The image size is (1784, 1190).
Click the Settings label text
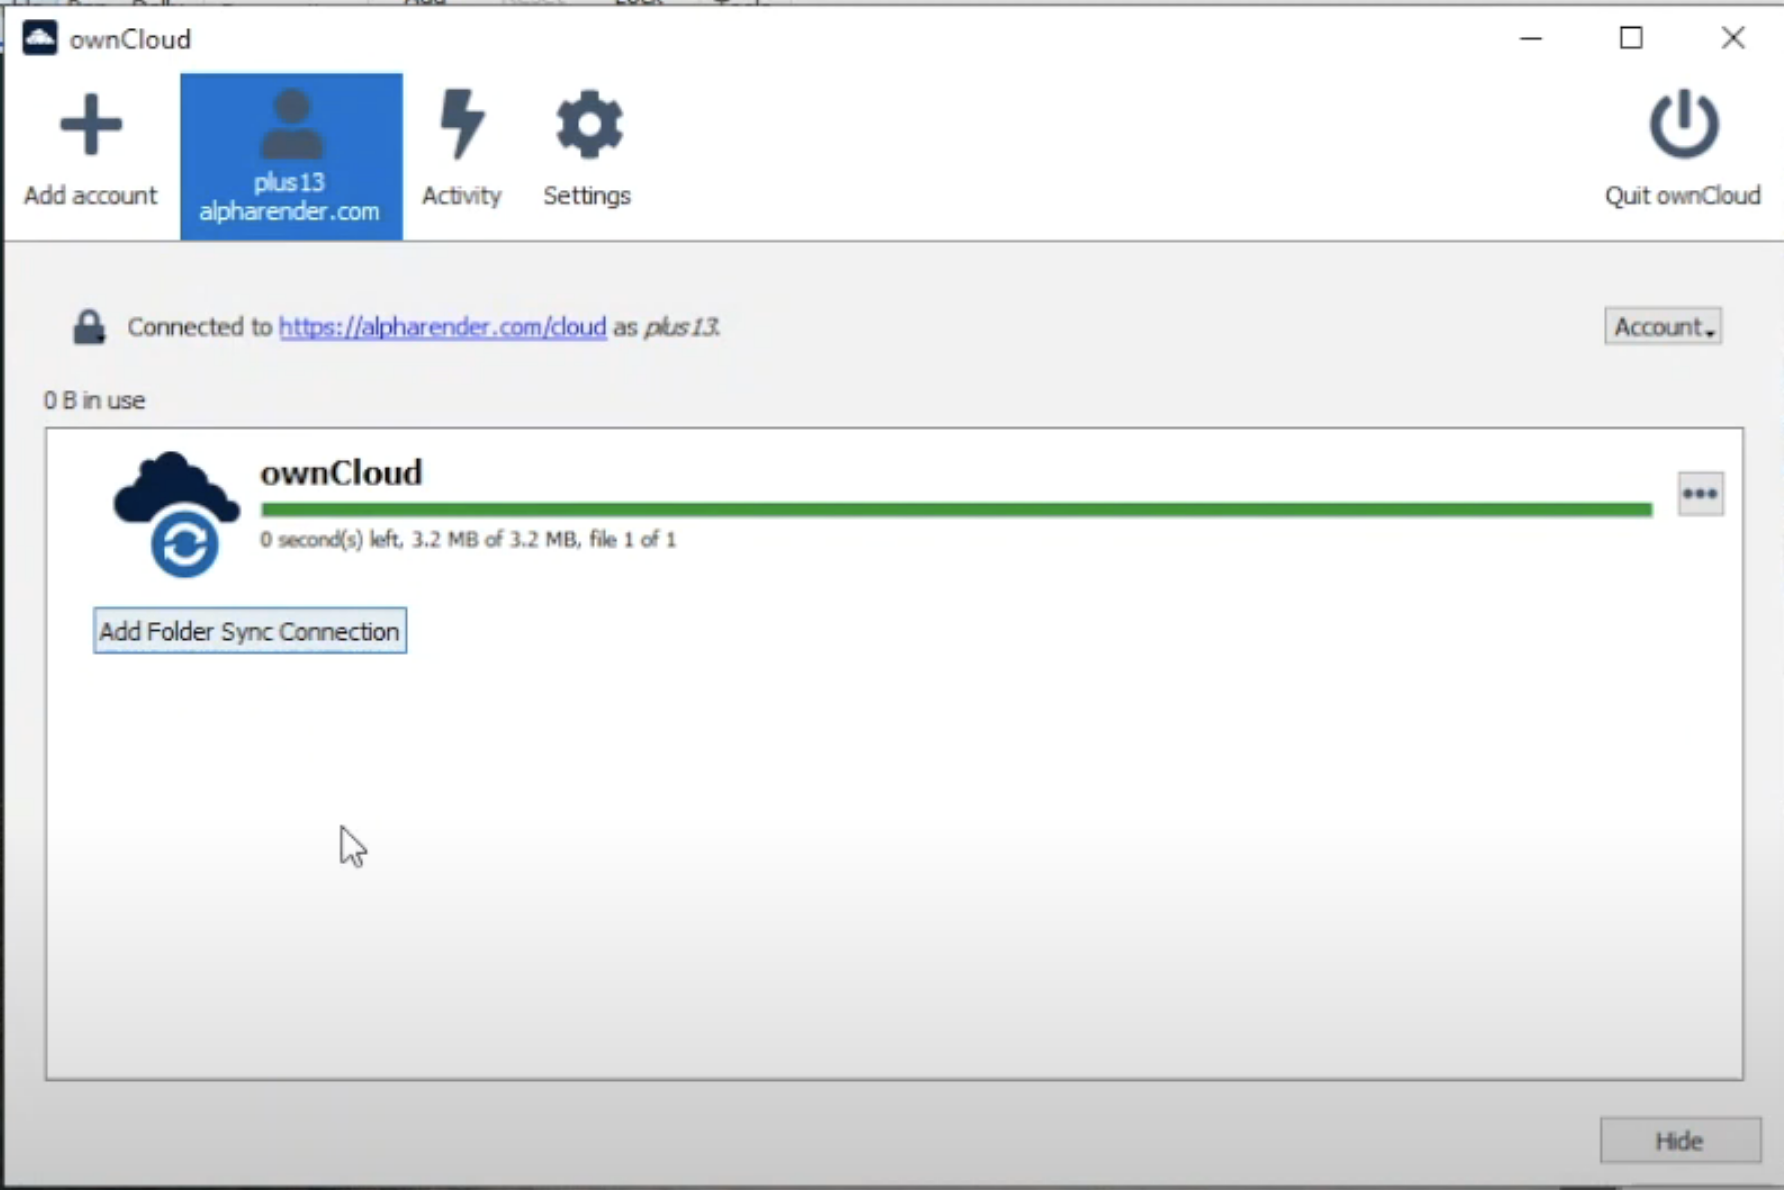coord(587,195)
